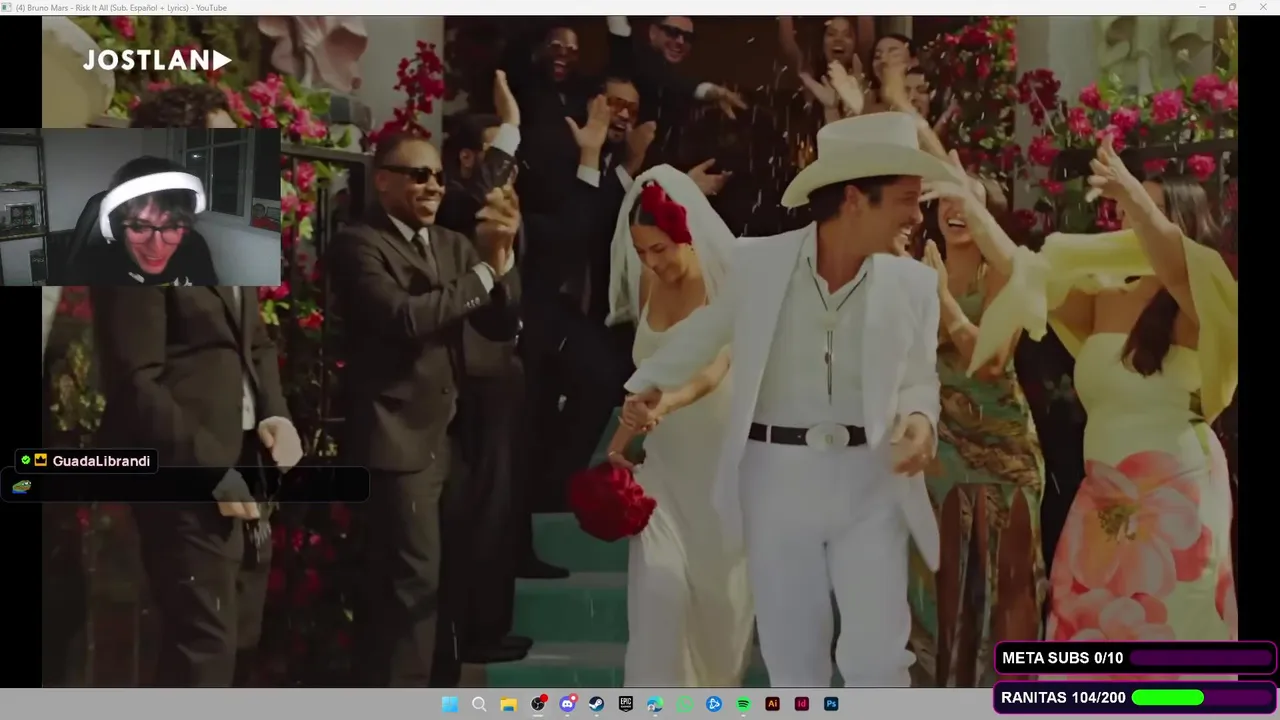Minimize the YouTube window
This screenshot has width=1280, height=720.
pos(1203,7)
